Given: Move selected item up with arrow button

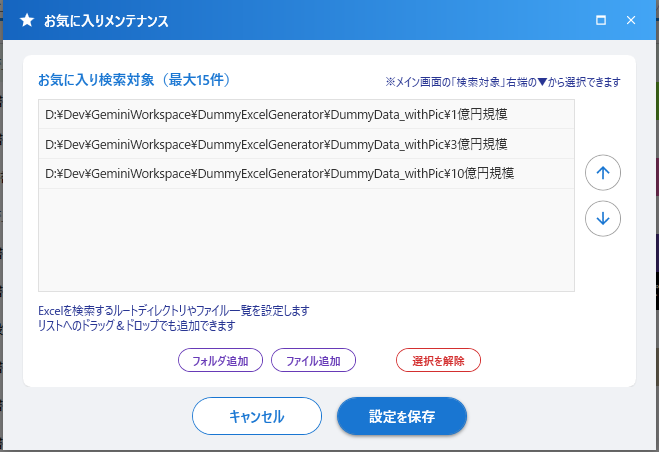Looking at the screenshot, I should point(603,173).
